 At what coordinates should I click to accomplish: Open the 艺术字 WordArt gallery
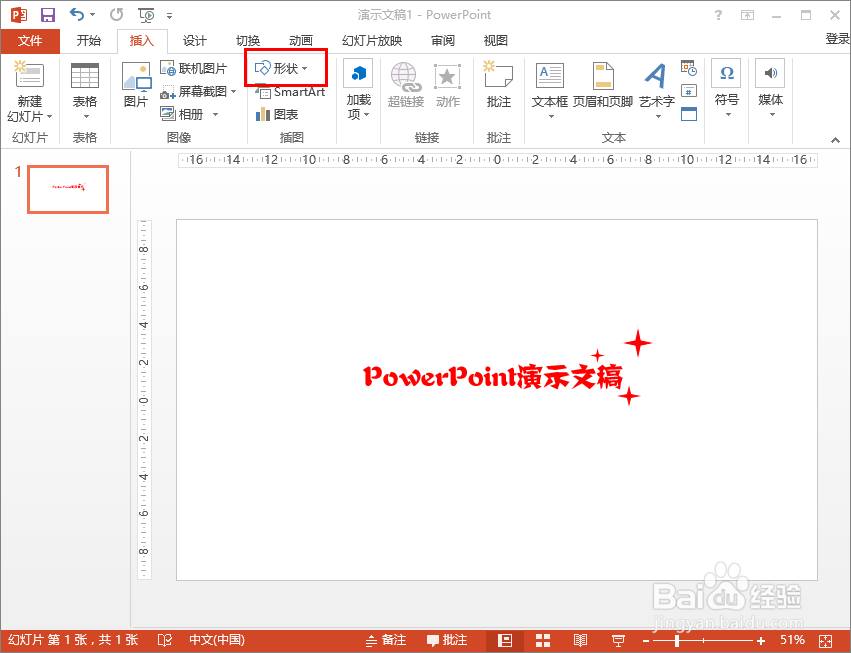657,90
